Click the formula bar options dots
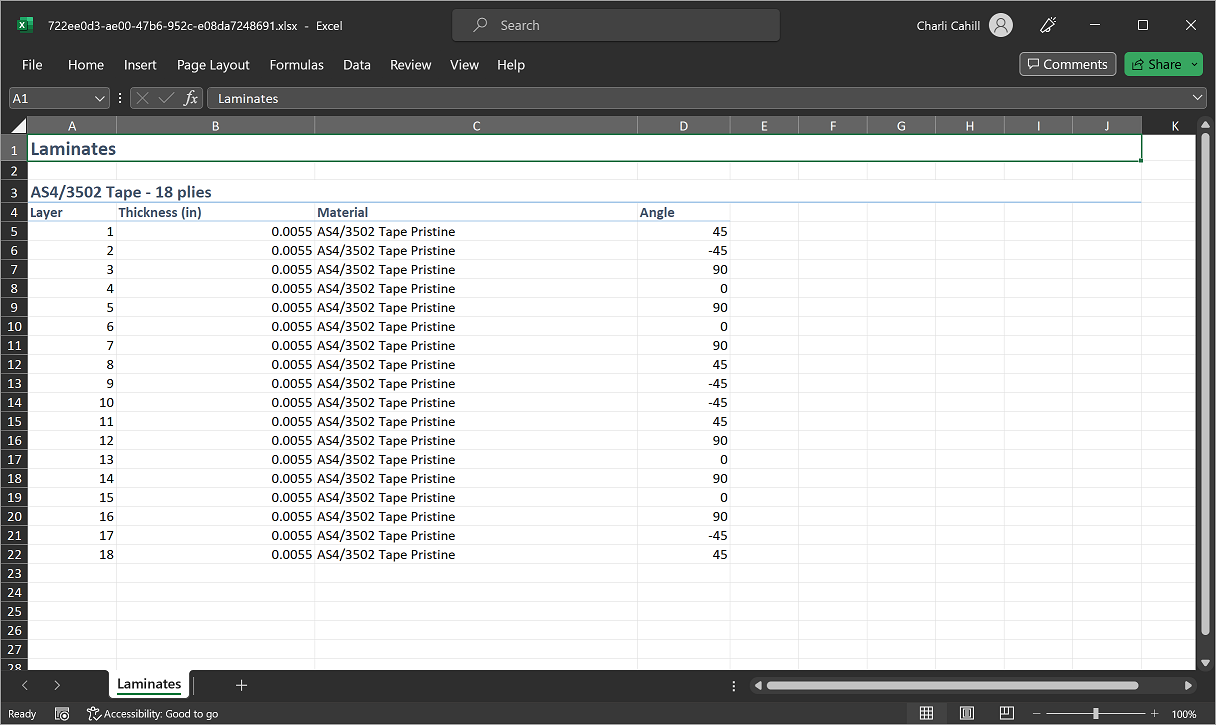Image resolution: width=1216 pixels, height=725 pixels. [121, 98]
